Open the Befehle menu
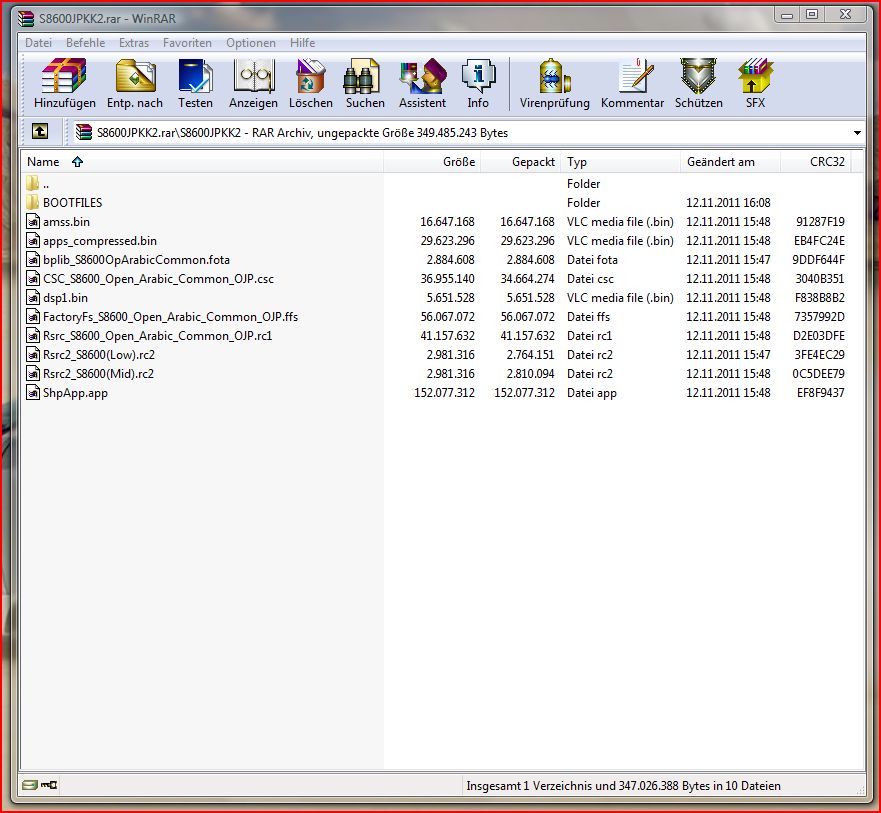Image resolution: width=881 pixels, height=813 pixels. coord(85,43)
